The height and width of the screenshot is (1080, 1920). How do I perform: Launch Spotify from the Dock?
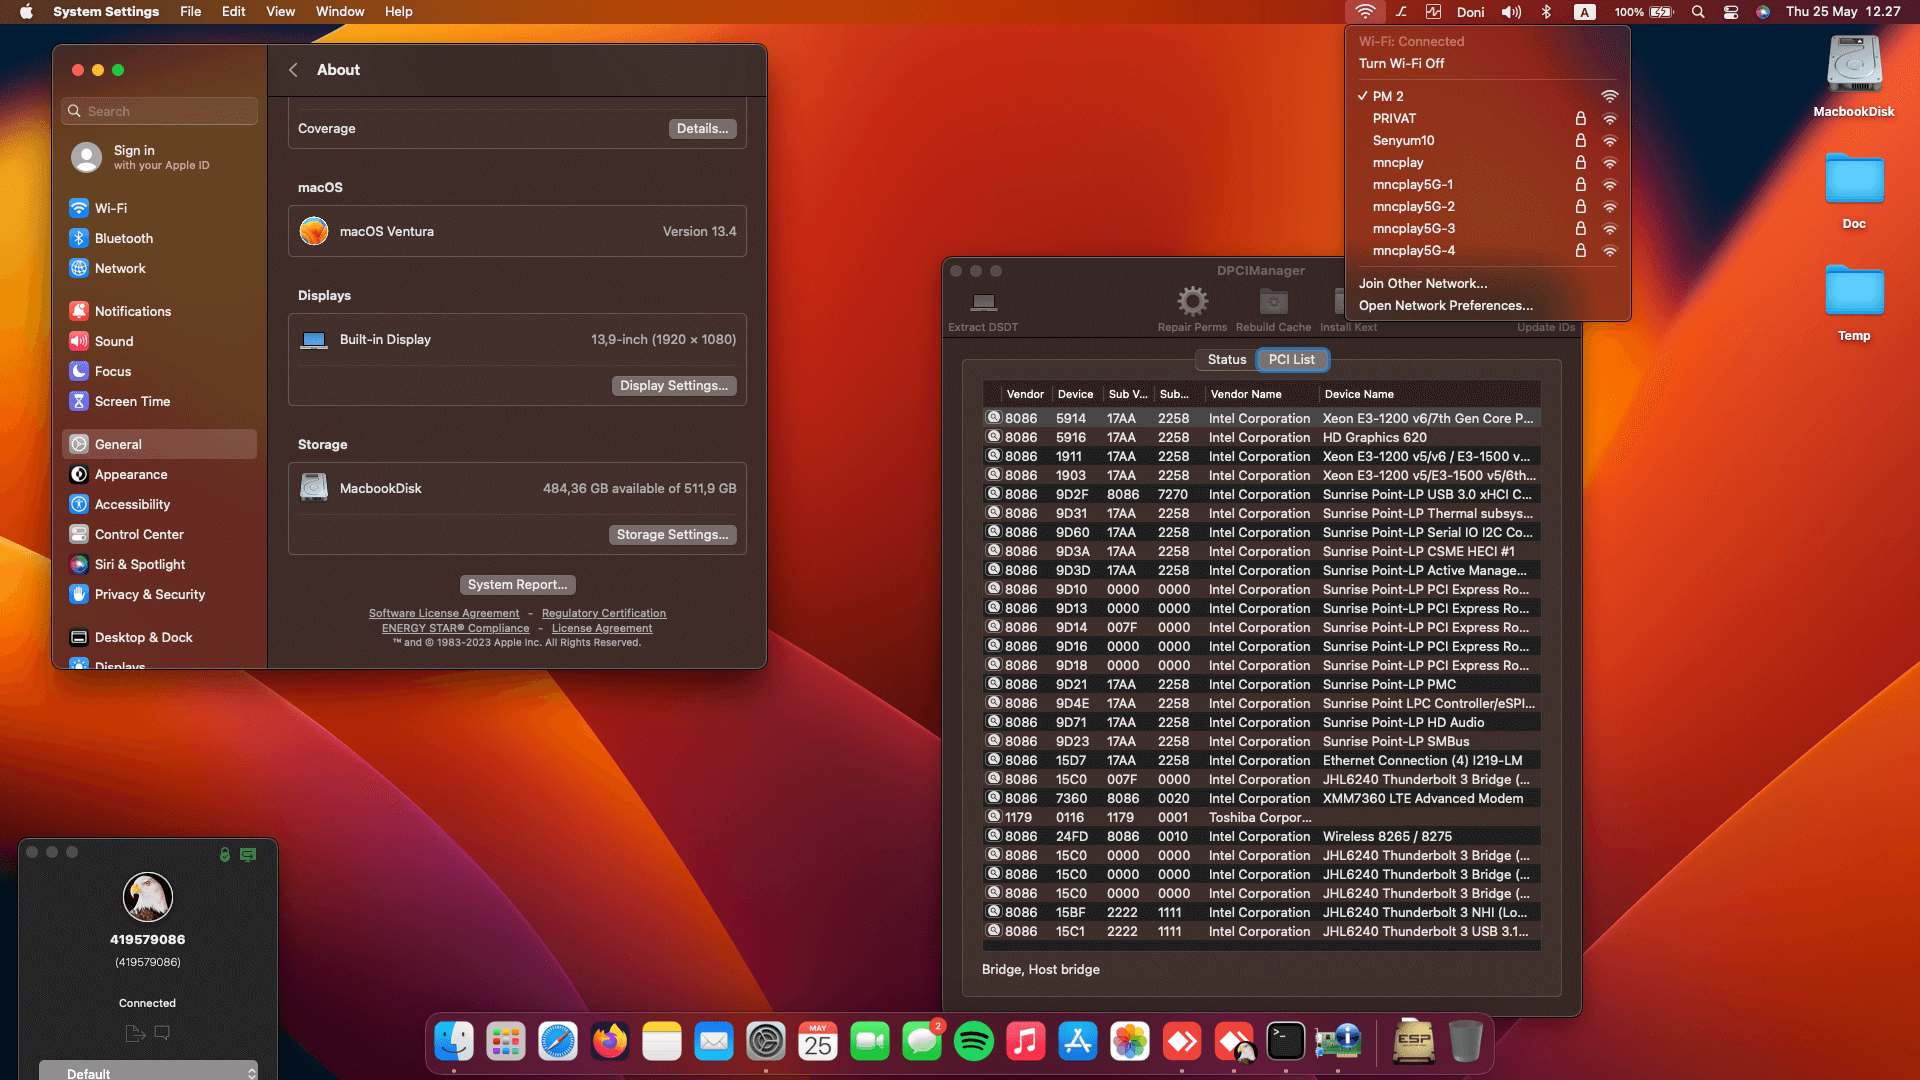[x=974, y=1041]
